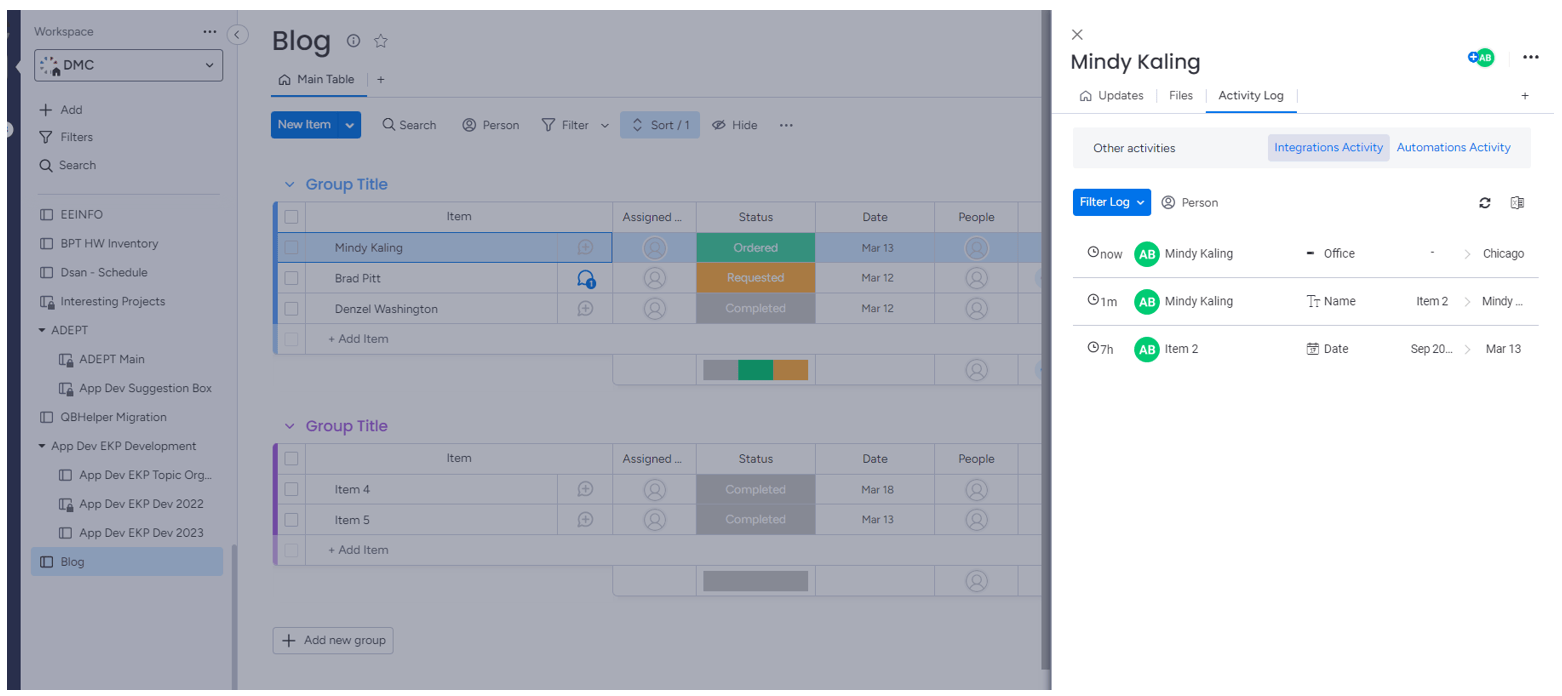The height and width of the screenshot is (696, 1562).
Task: Open New Item dropdown arrow
Action: coord(349,125)
